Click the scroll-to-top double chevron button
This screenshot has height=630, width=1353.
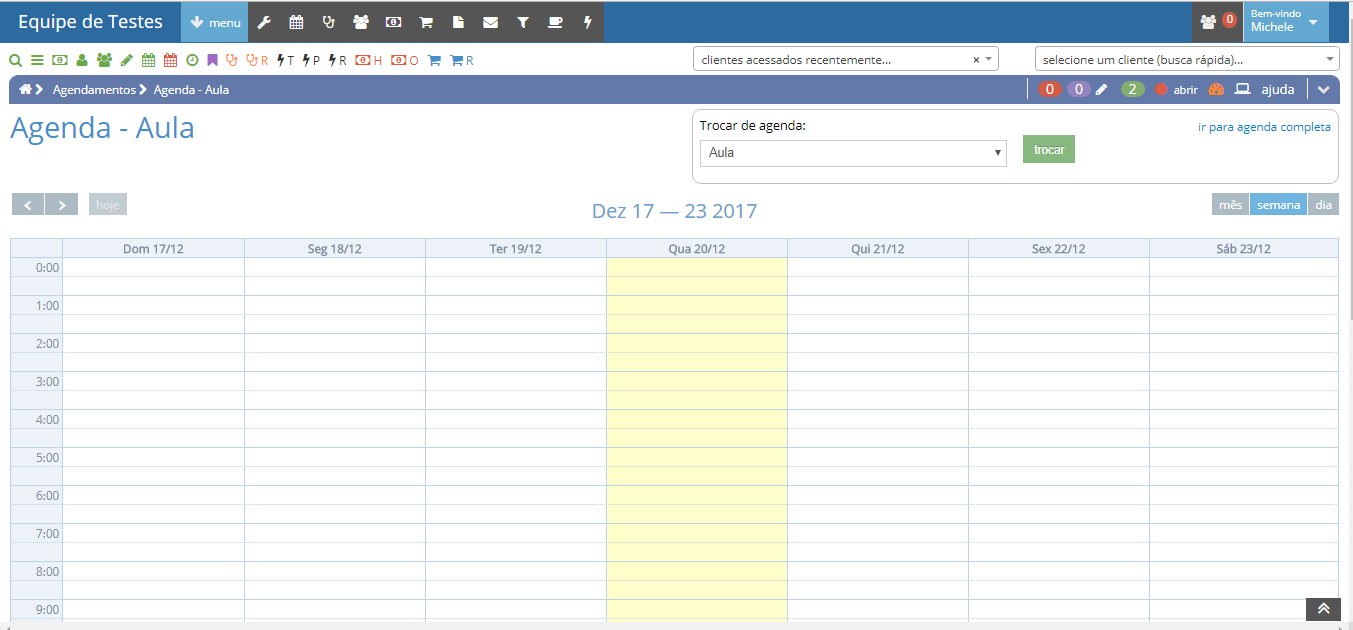[1322, 609]
